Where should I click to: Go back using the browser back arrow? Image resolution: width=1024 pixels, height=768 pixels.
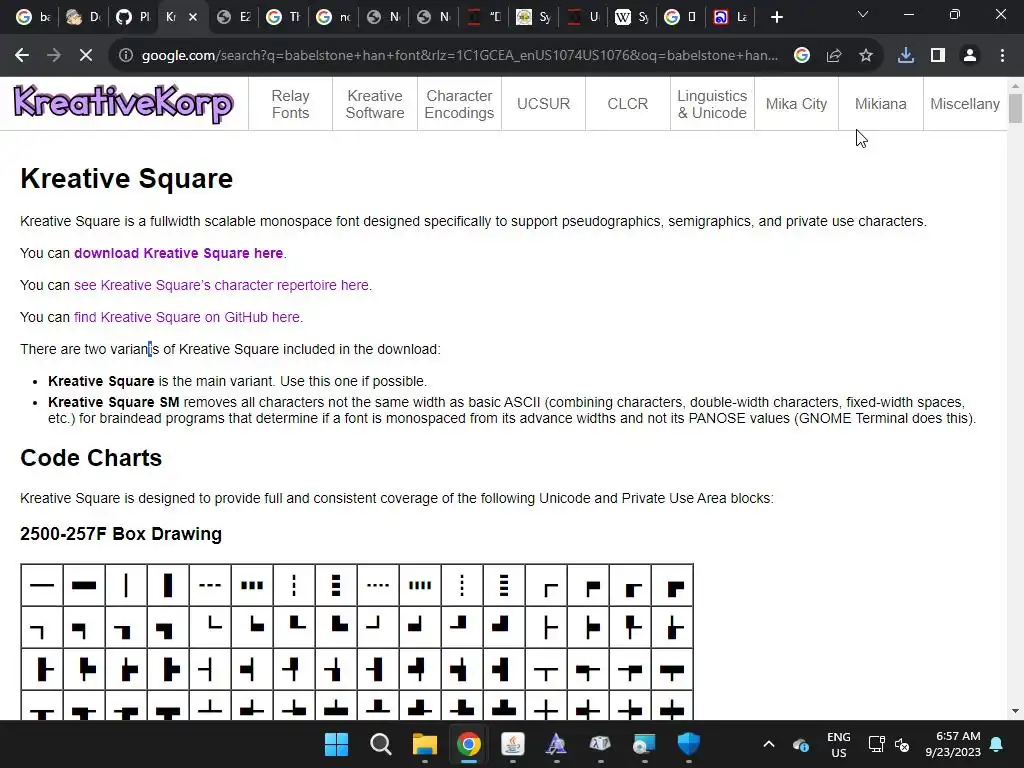(22, 56)
